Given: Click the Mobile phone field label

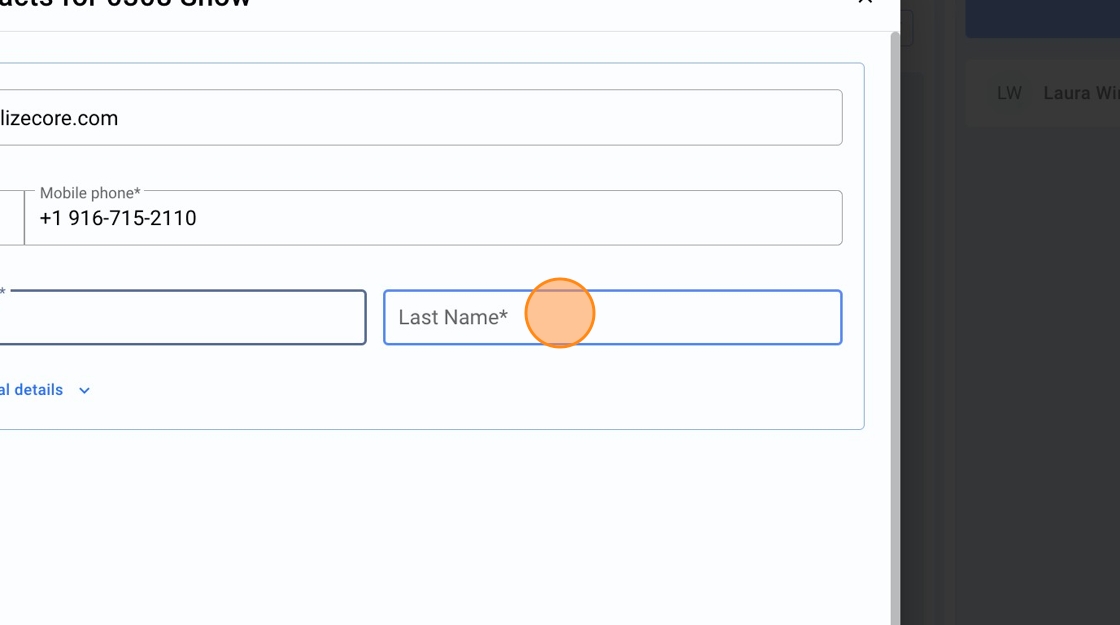Looking at the screenshot, I should pos(90,192).
